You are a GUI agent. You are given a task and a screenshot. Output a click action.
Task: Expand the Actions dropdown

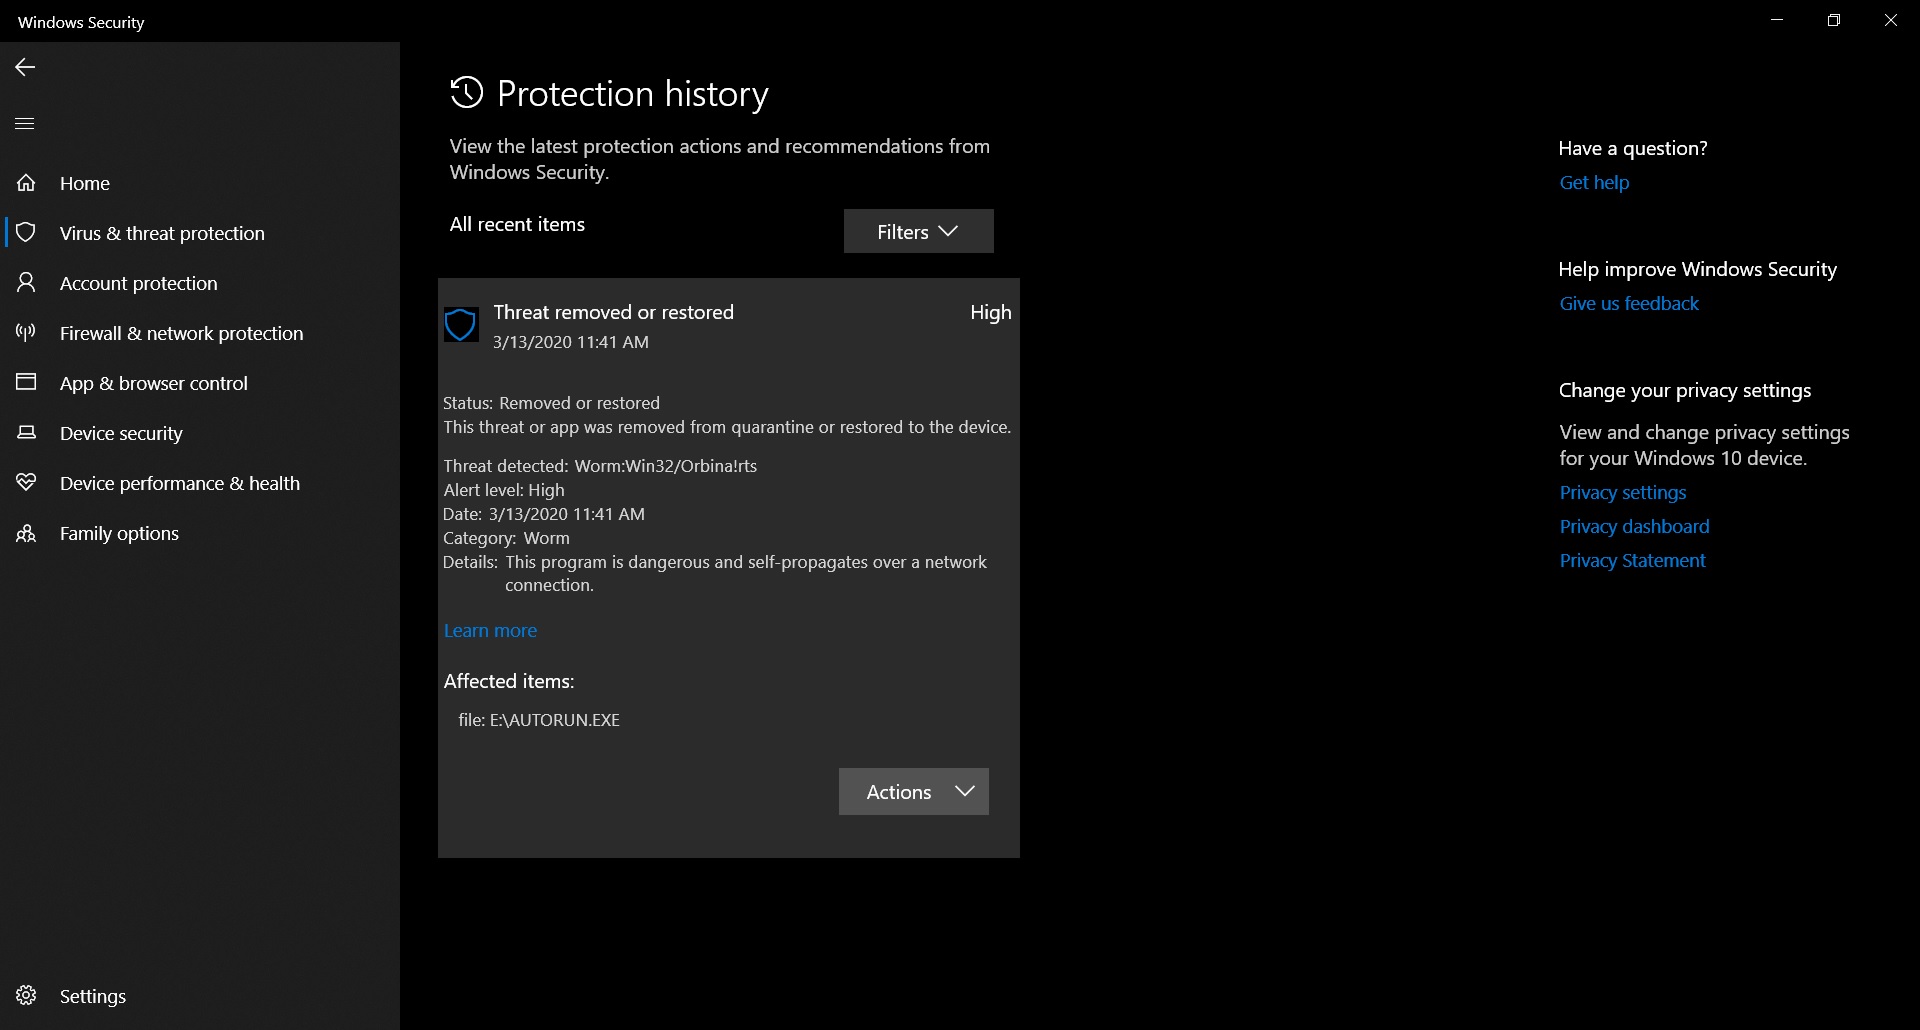[914, 792]
